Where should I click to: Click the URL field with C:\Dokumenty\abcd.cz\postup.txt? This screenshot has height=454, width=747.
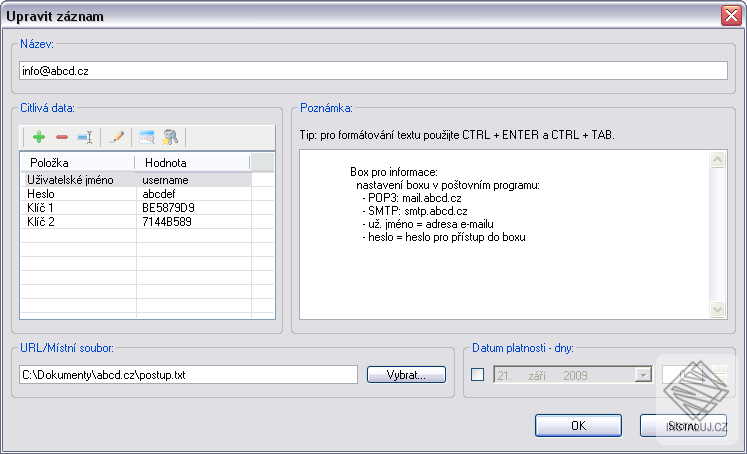point(188,375)
